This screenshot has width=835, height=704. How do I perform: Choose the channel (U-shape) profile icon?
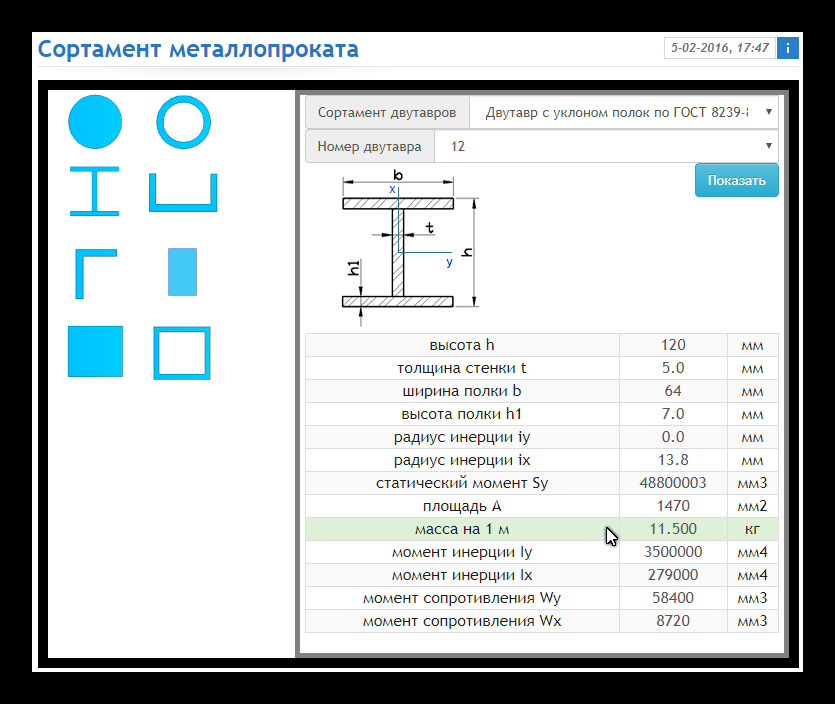pyautogui.click(x=183, y=192)
